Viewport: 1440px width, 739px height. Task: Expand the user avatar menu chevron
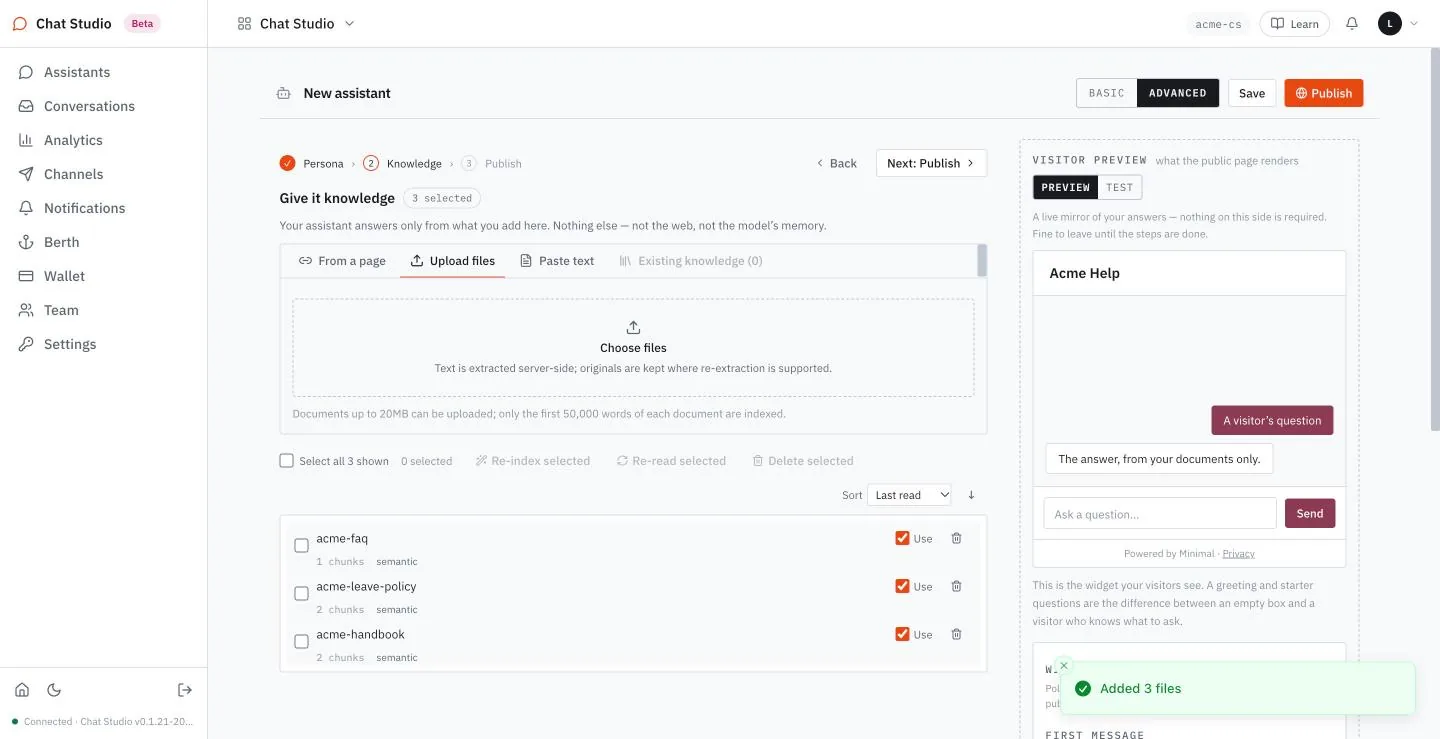click(1414, 23)
